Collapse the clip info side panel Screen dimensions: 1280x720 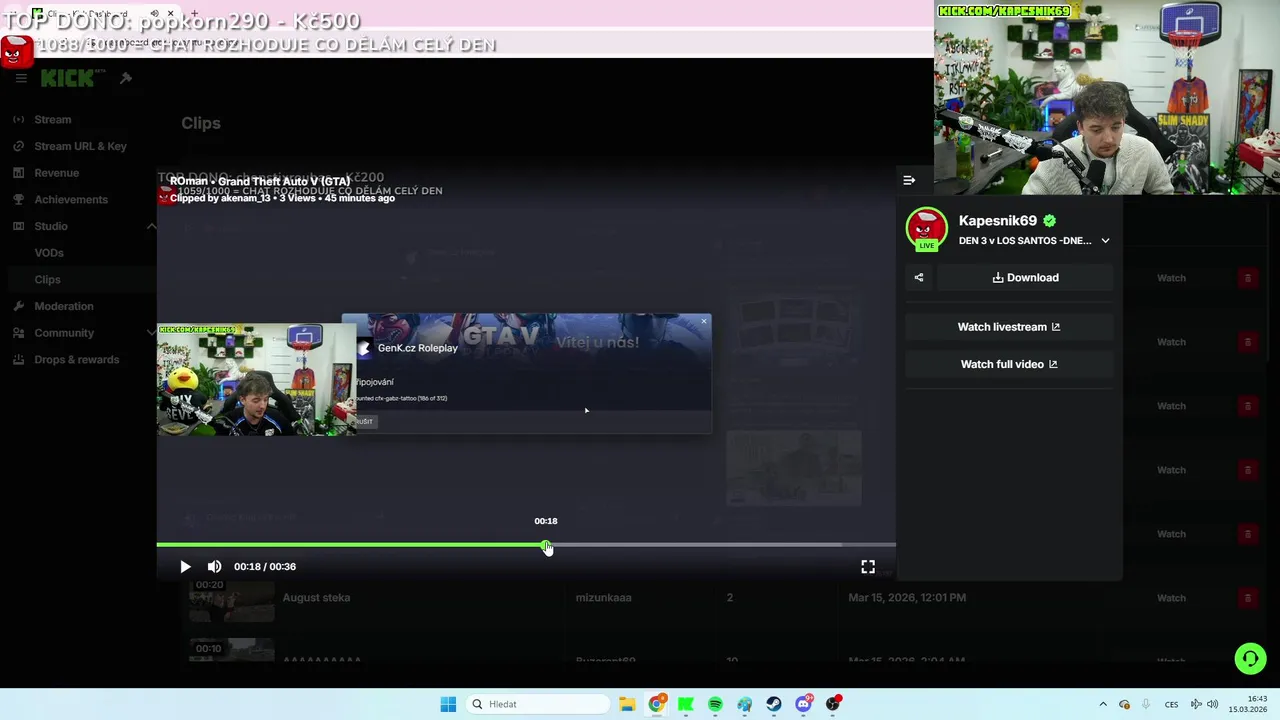(909, 180)
